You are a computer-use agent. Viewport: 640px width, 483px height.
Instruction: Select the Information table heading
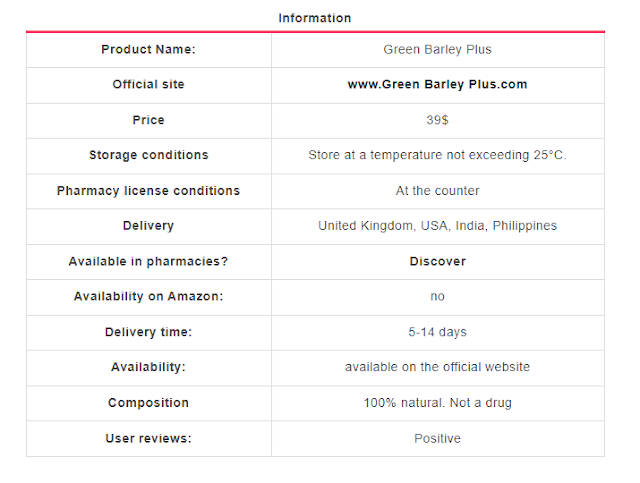pos(315,18)
